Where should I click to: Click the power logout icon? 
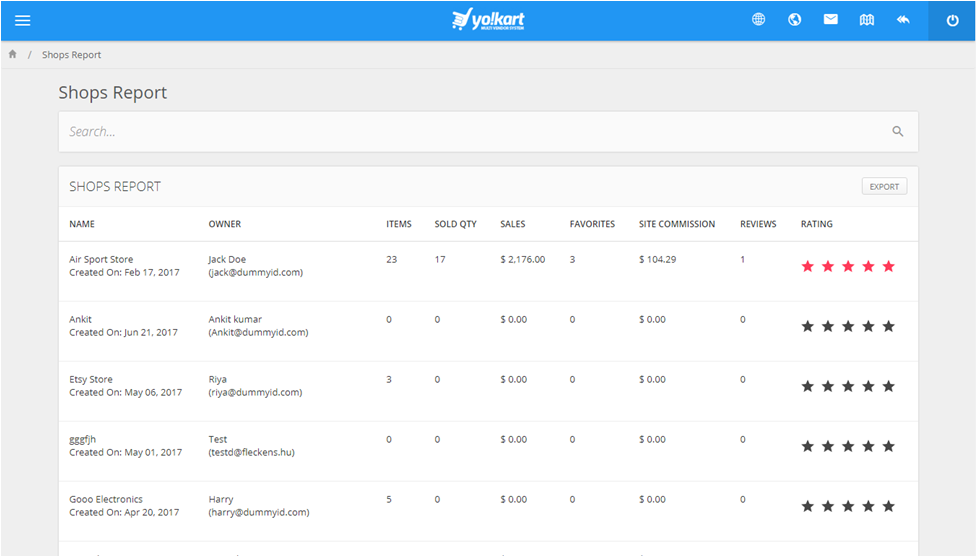[952, 21]
